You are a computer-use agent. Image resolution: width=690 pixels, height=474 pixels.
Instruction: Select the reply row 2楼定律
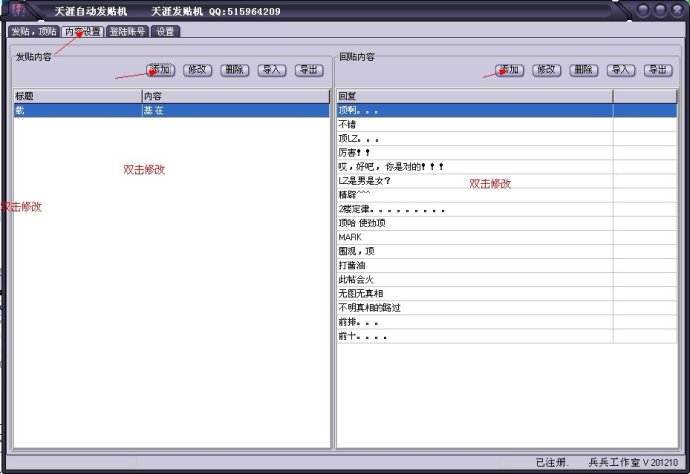(507, 209)
